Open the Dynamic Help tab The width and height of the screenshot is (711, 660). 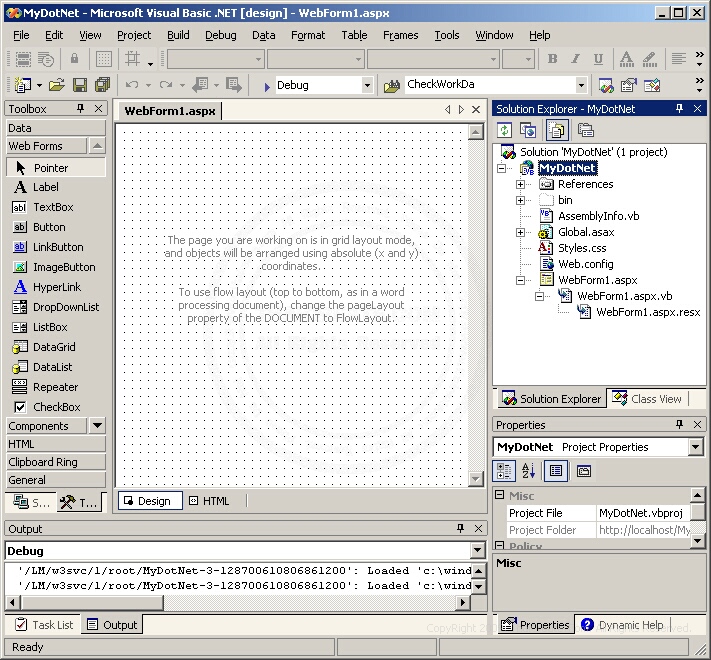623,625
